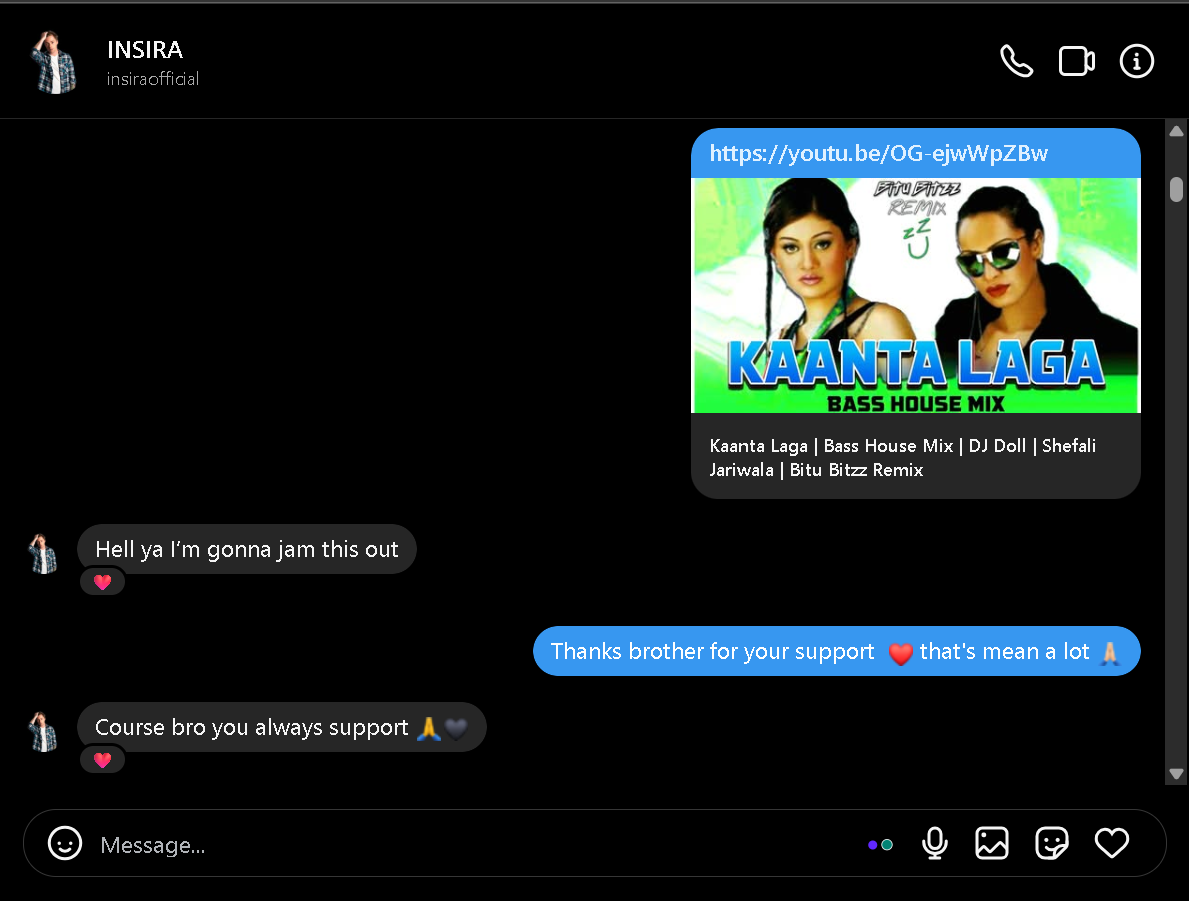Click heart reaction under "Hell ya" message
This screenshot has width=1189, height=901.
pyautogui.click(x=102, y=582)
